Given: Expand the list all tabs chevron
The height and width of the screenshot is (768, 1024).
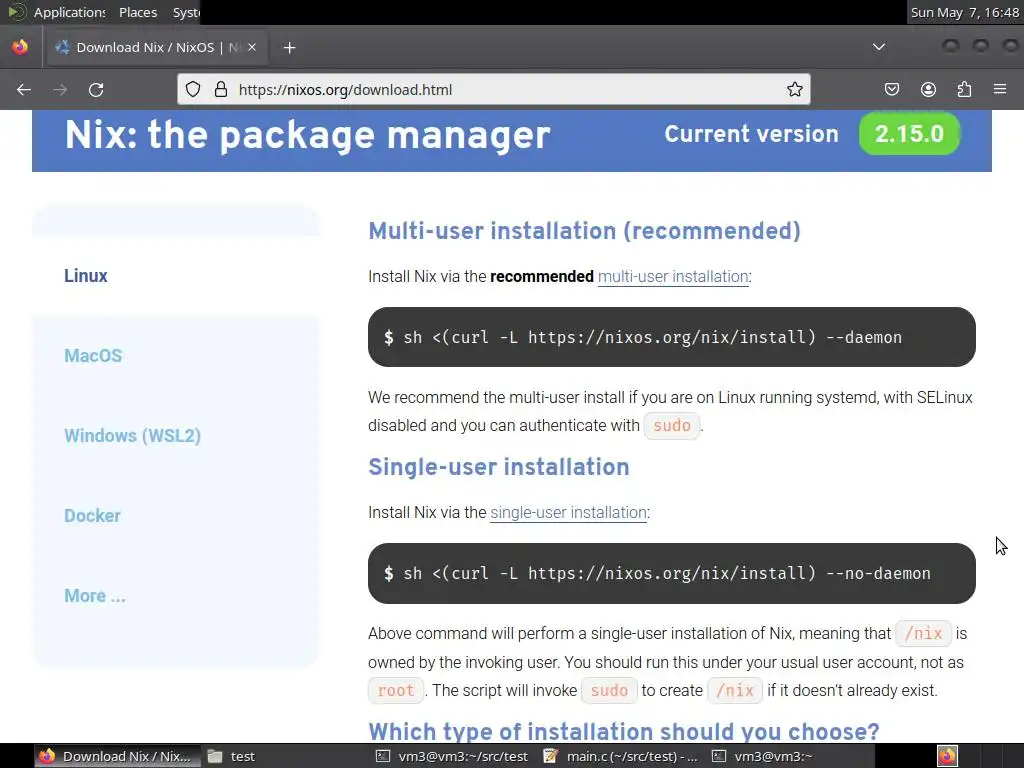Looking at the screenshot, I should [x=879, y=47].
